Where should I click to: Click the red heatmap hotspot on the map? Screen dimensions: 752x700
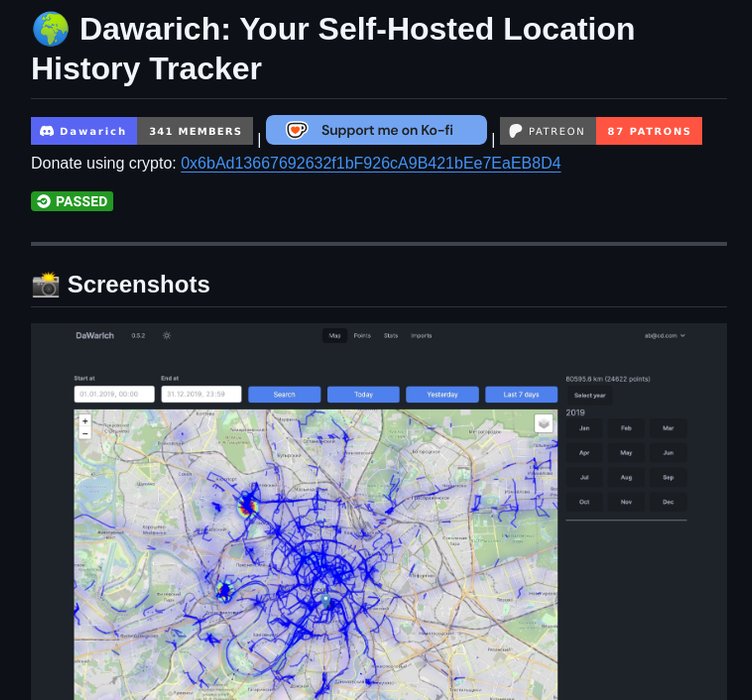(247, 506)
